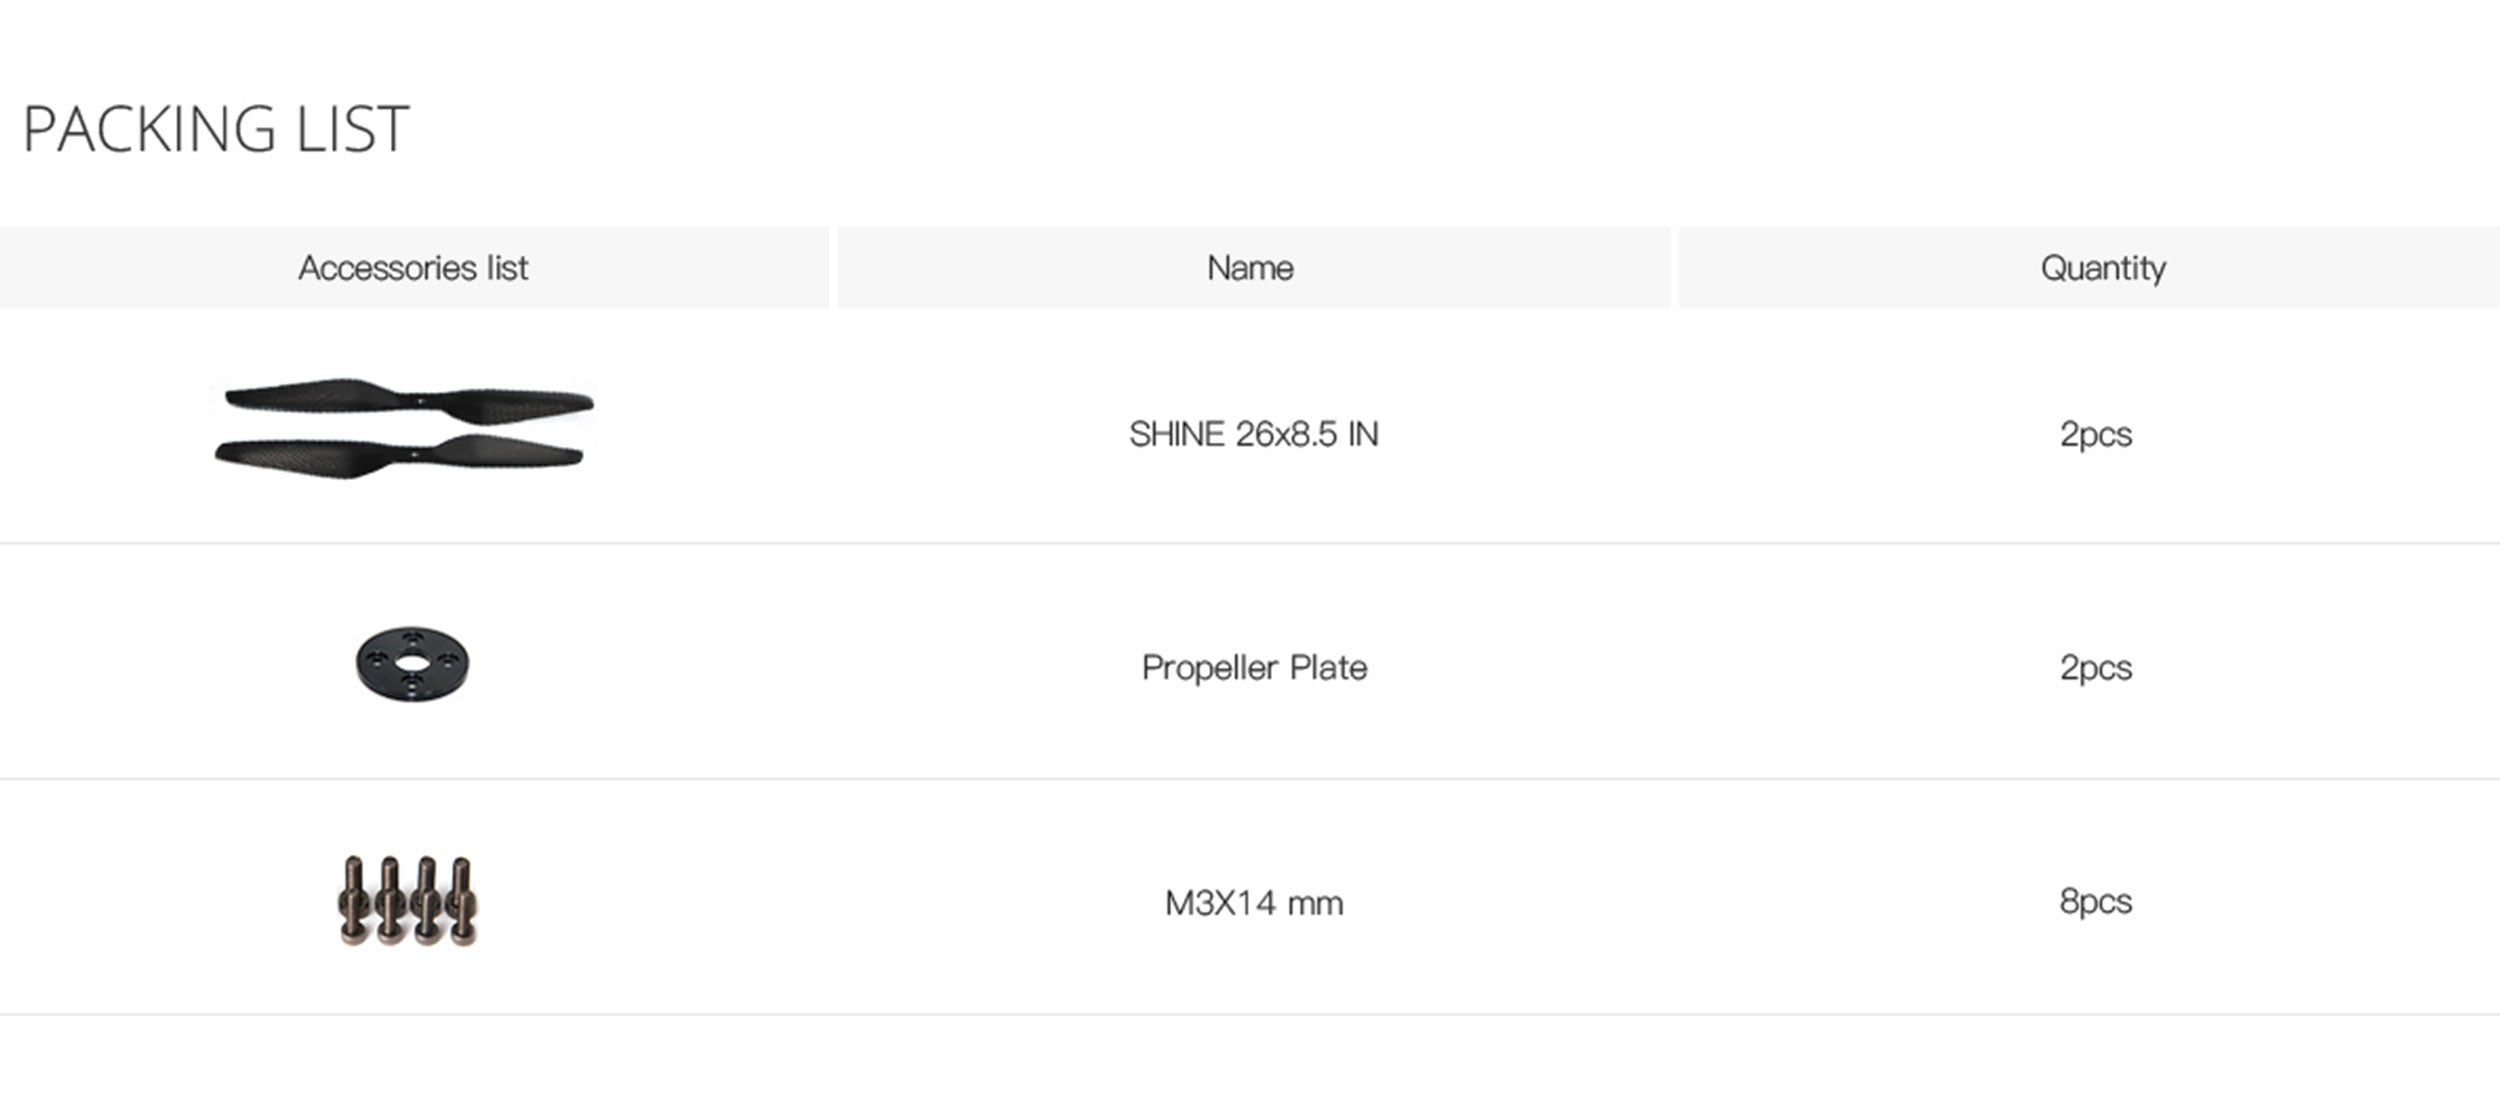Click the SHINE 26x8.5 IN product name
This screenshot has height=1096, width=2500.
pyautogui.click(x=1253, y=434)
